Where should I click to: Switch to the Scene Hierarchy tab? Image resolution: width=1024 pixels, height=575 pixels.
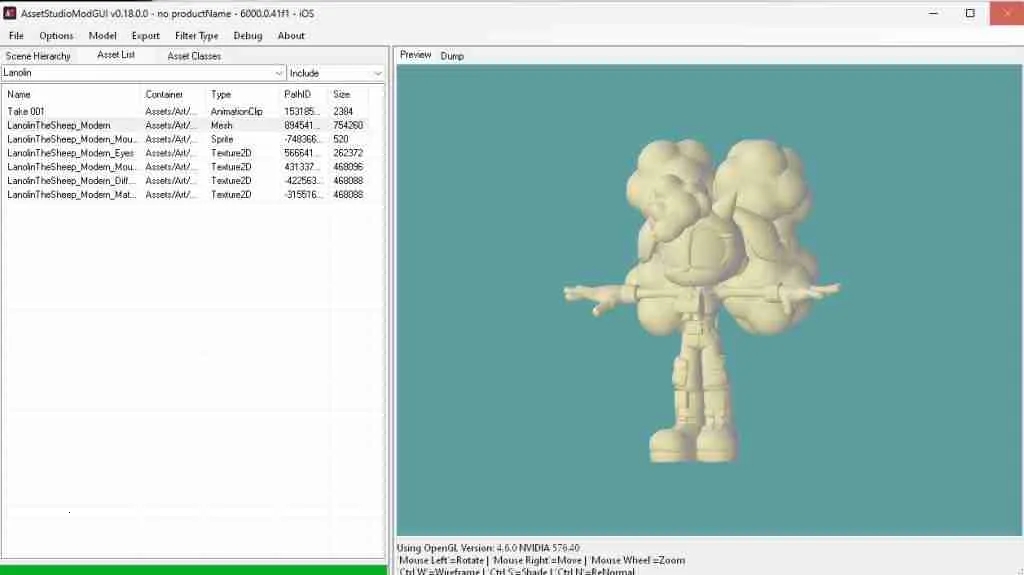click(x=38, y=56)
